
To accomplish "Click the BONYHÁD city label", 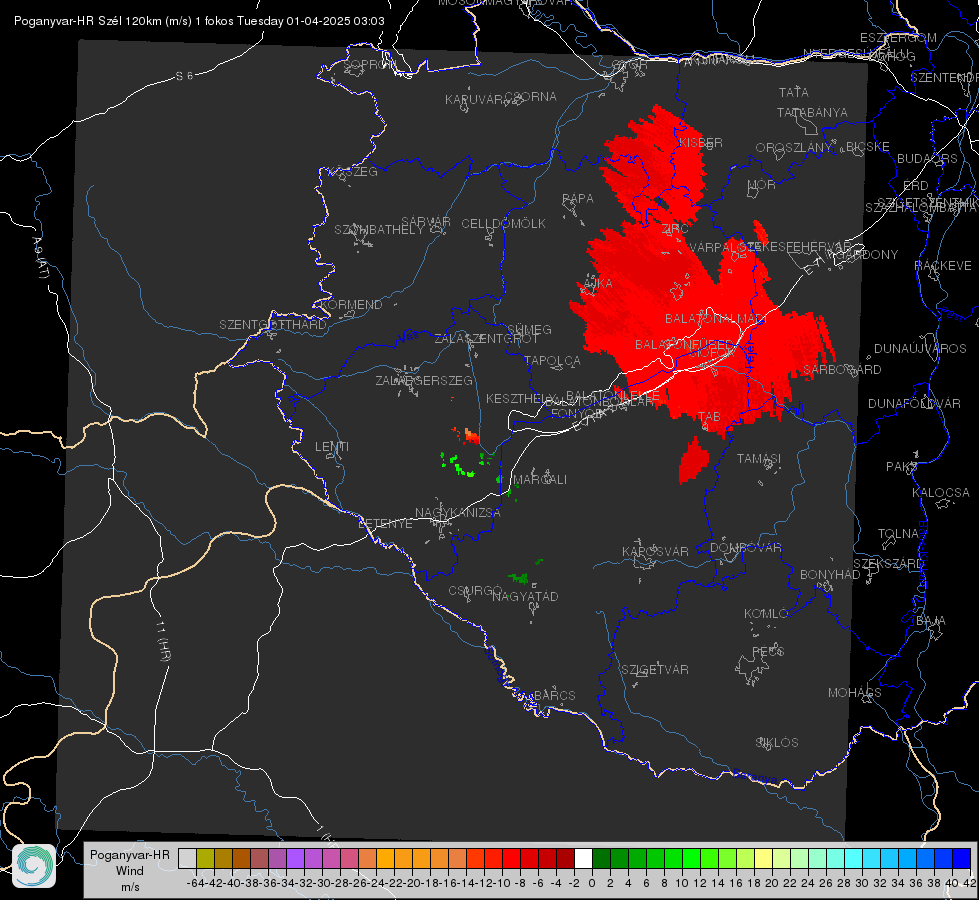I will click(x=830, y=575).
